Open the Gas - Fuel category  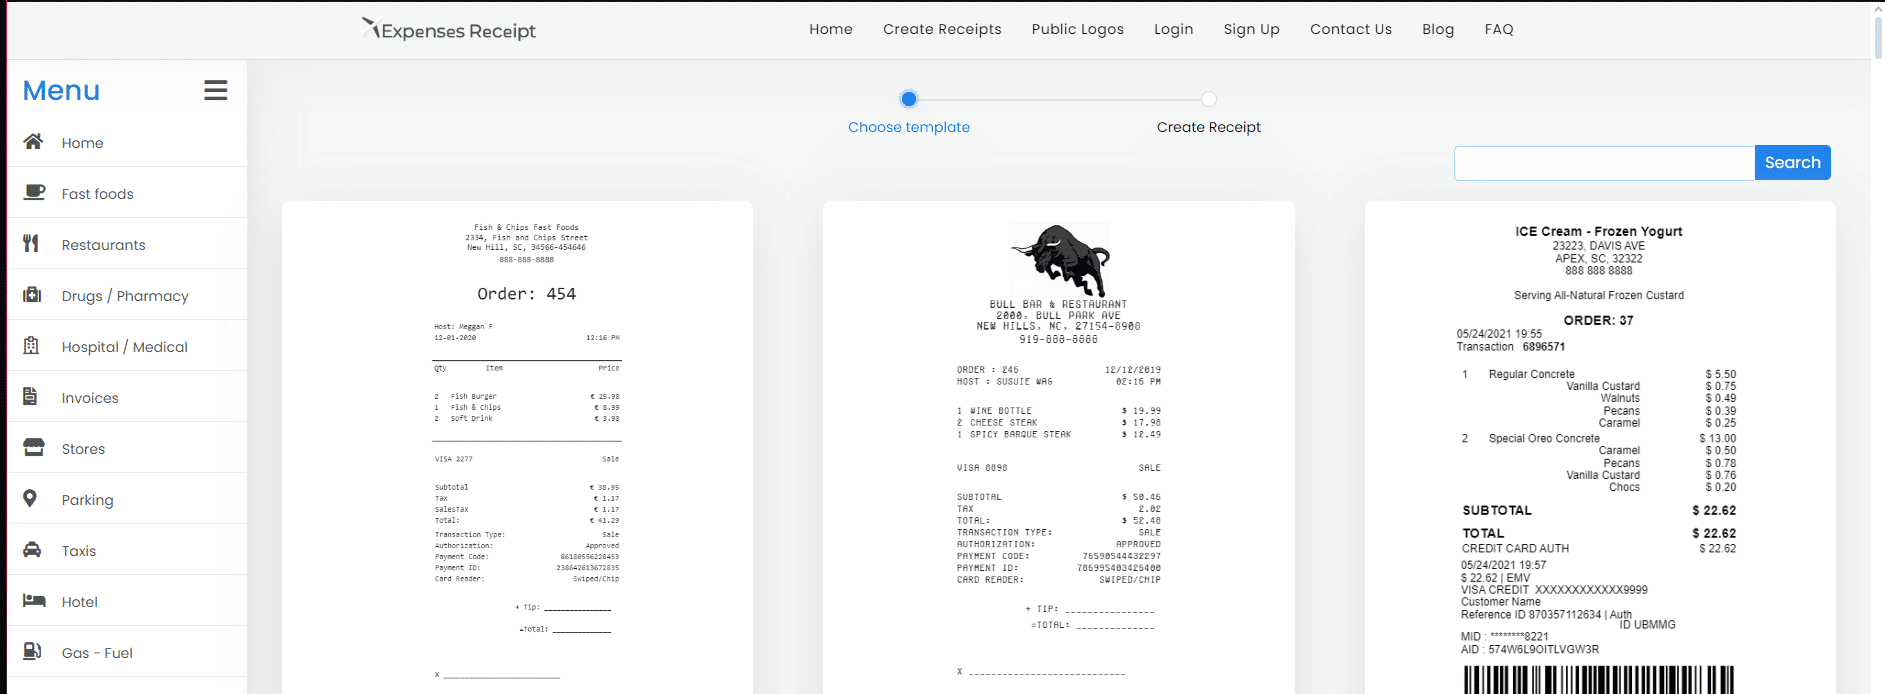(x=97, y=653)
